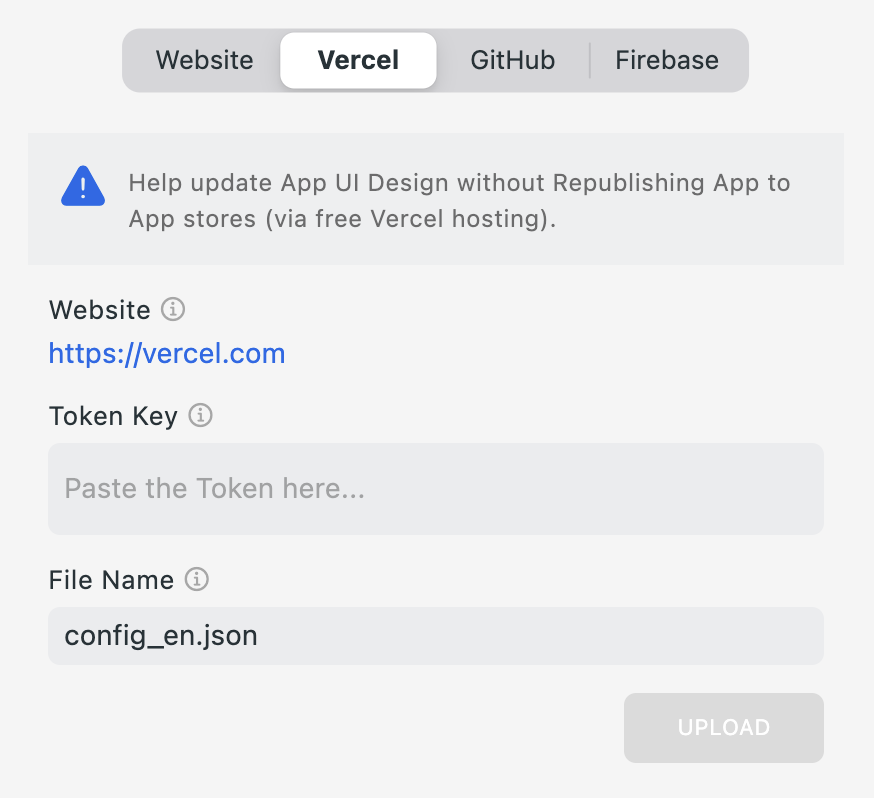This screenshot has width=874, height=798.
Task: Select the Vercel tab
Action: tap(358, 60)
